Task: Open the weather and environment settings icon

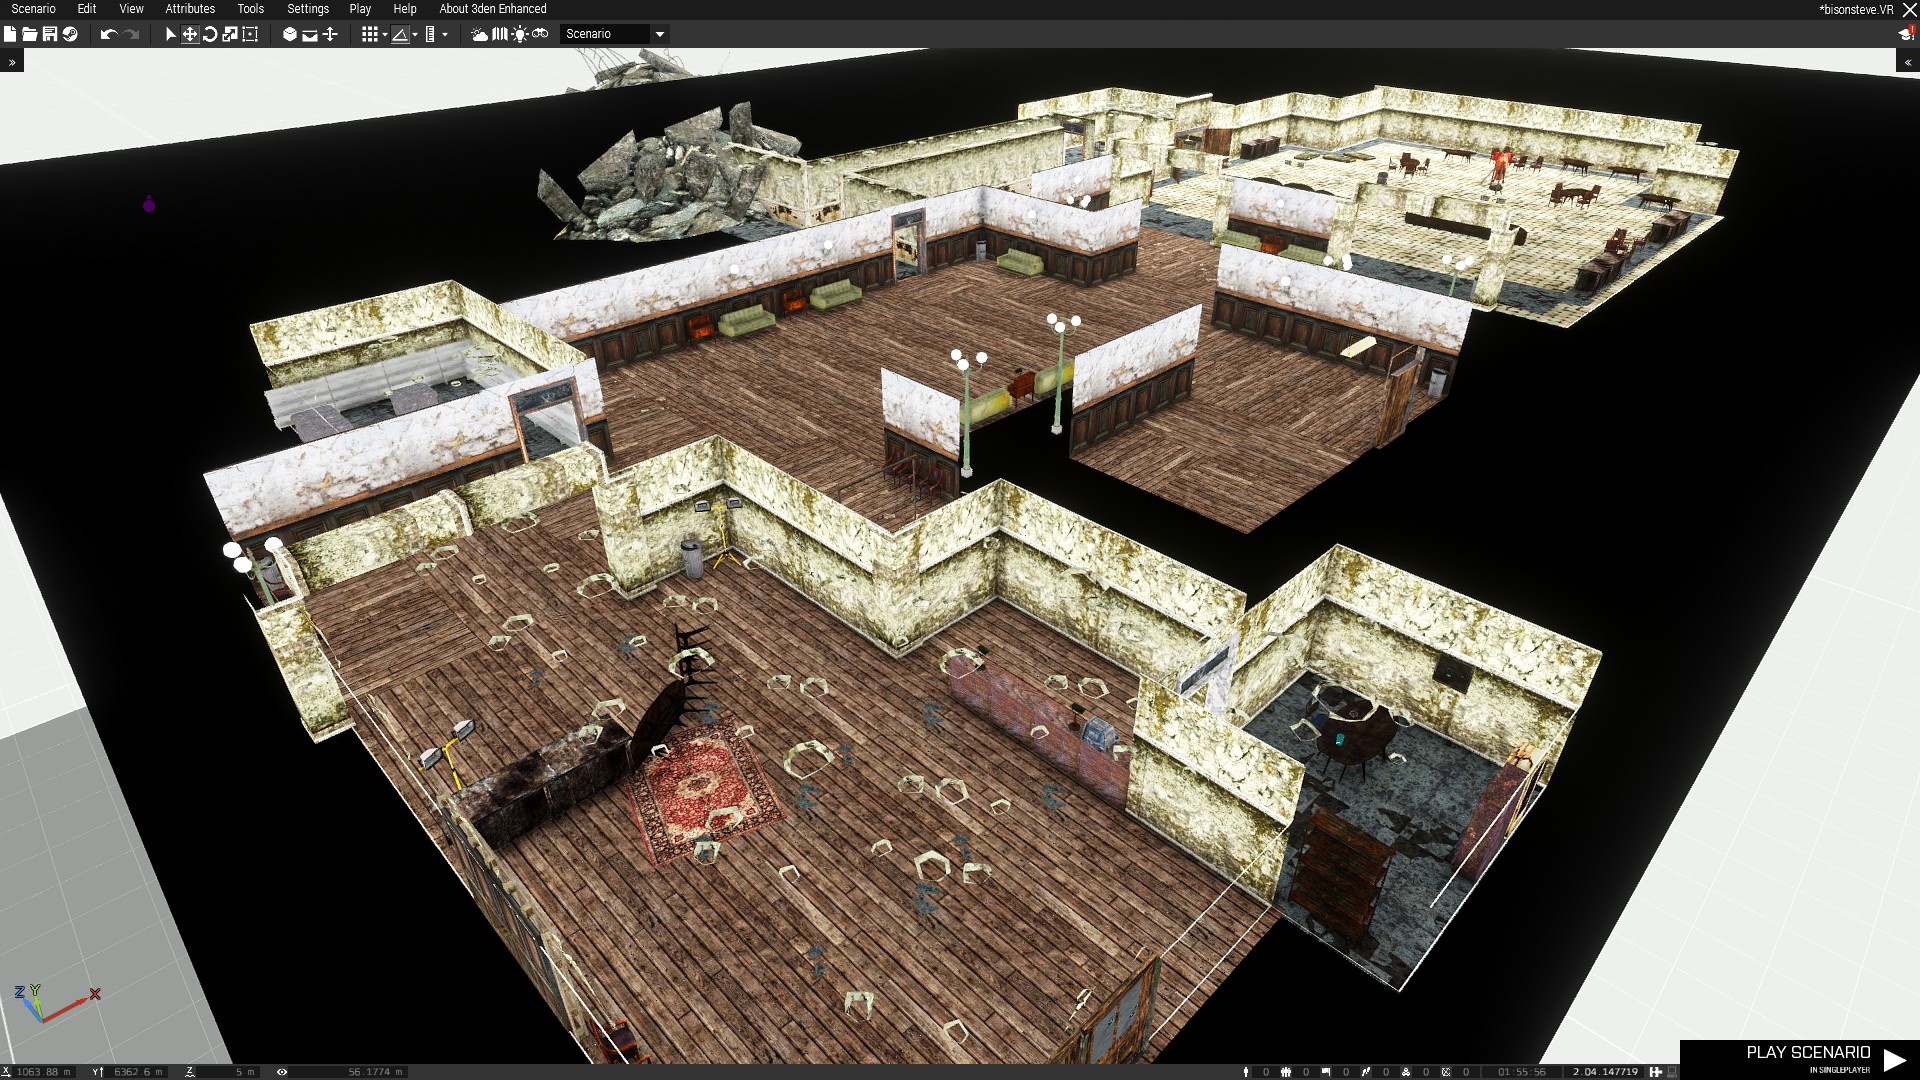Action: coord(480,34)
